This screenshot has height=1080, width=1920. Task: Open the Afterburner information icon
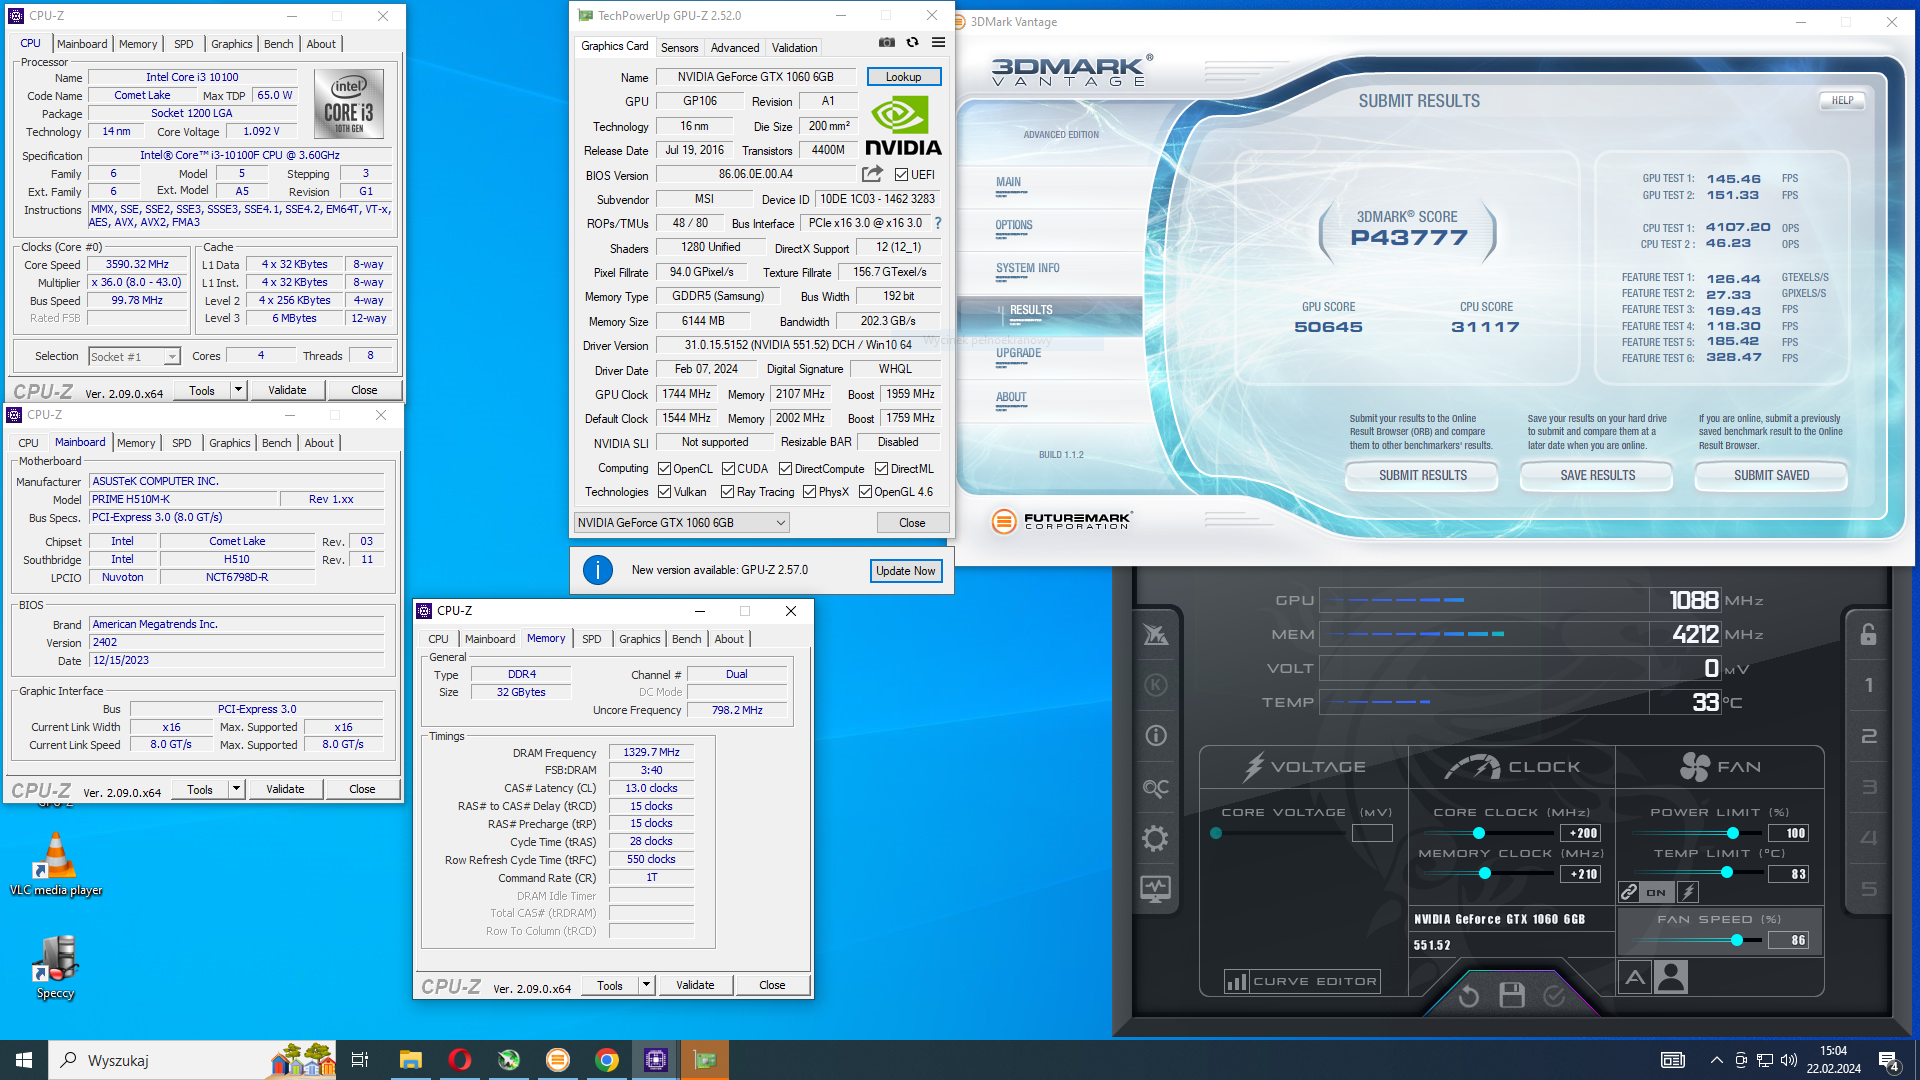point(1156,736)
